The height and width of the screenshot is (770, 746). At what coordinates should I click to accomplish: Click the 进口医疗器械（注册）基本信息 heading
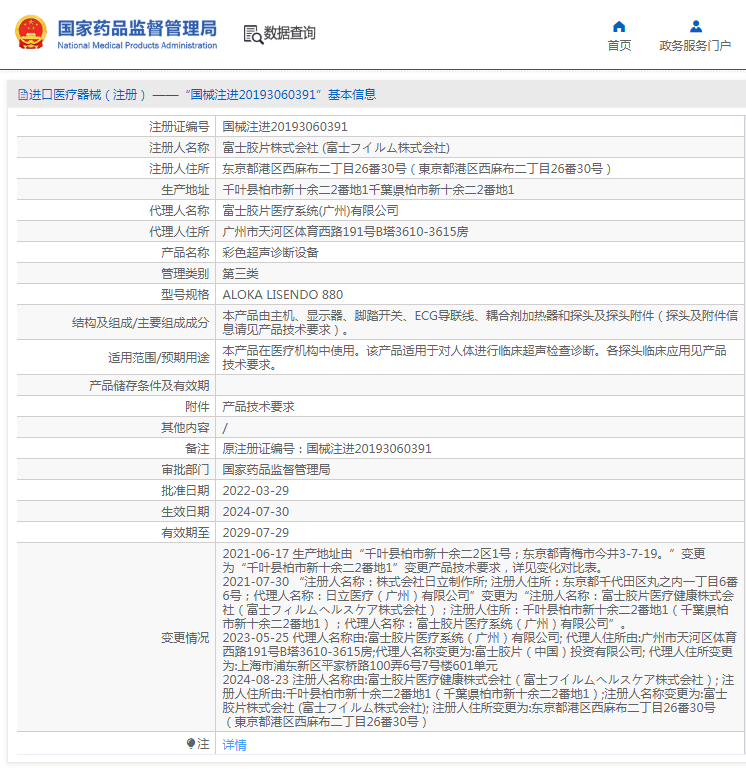pos(202,94)
